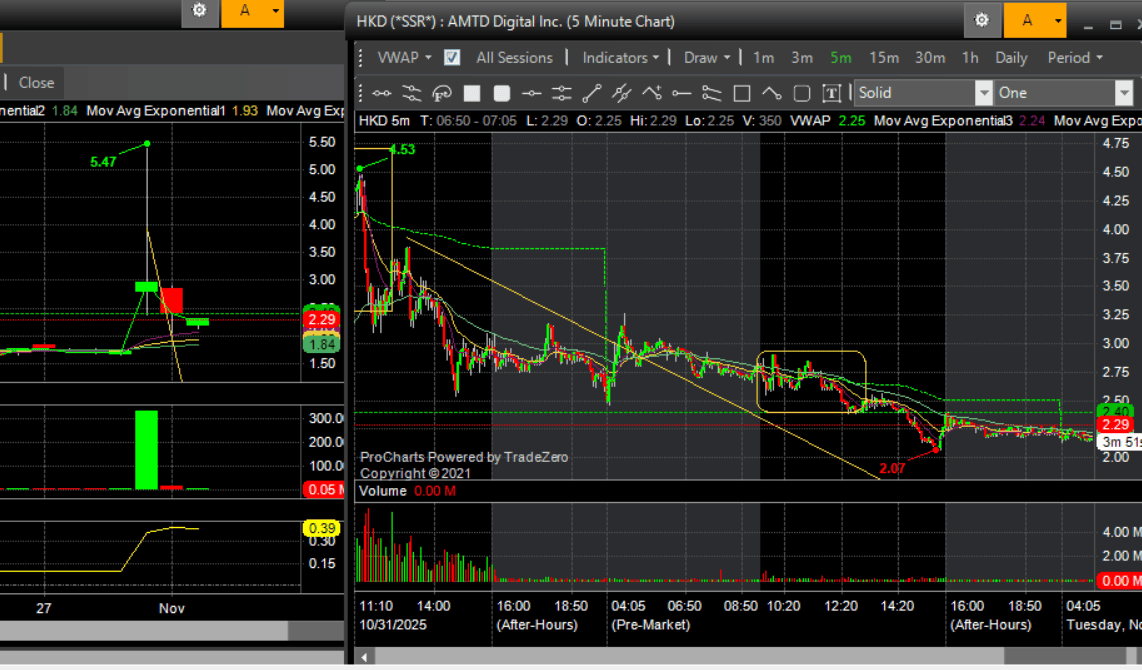Select the filled square shape tool
1142x670 pixels.
472,93
